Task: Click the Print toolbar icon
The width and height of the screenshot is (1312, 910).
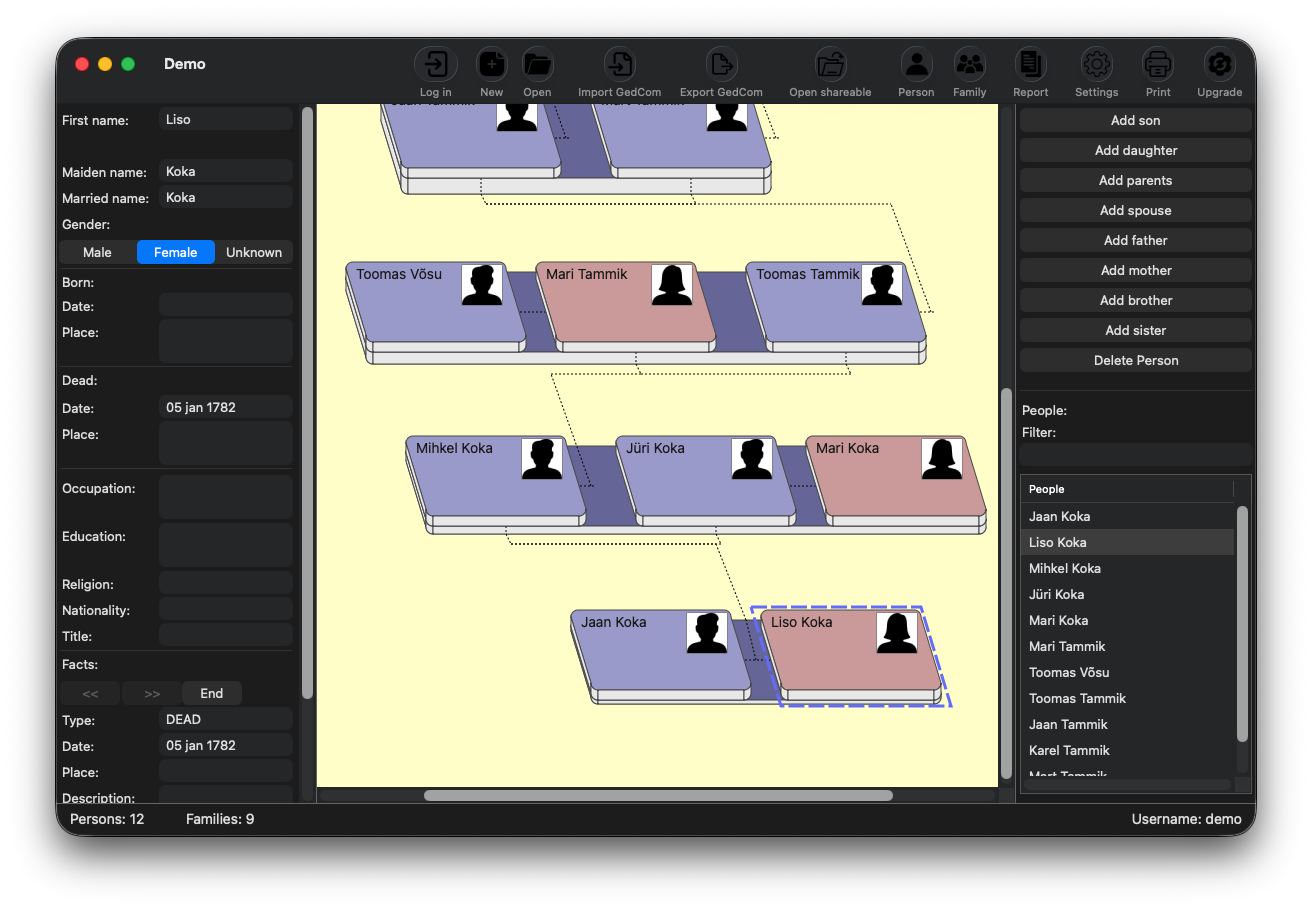Action: 1158,66
